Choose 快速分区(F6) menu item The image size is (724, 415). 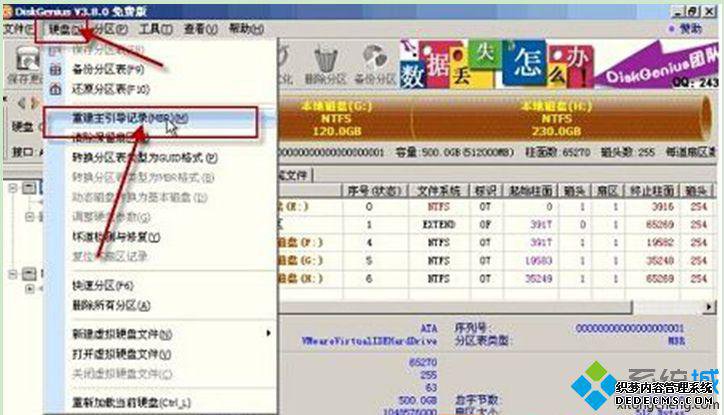click(x=103, y=286)
